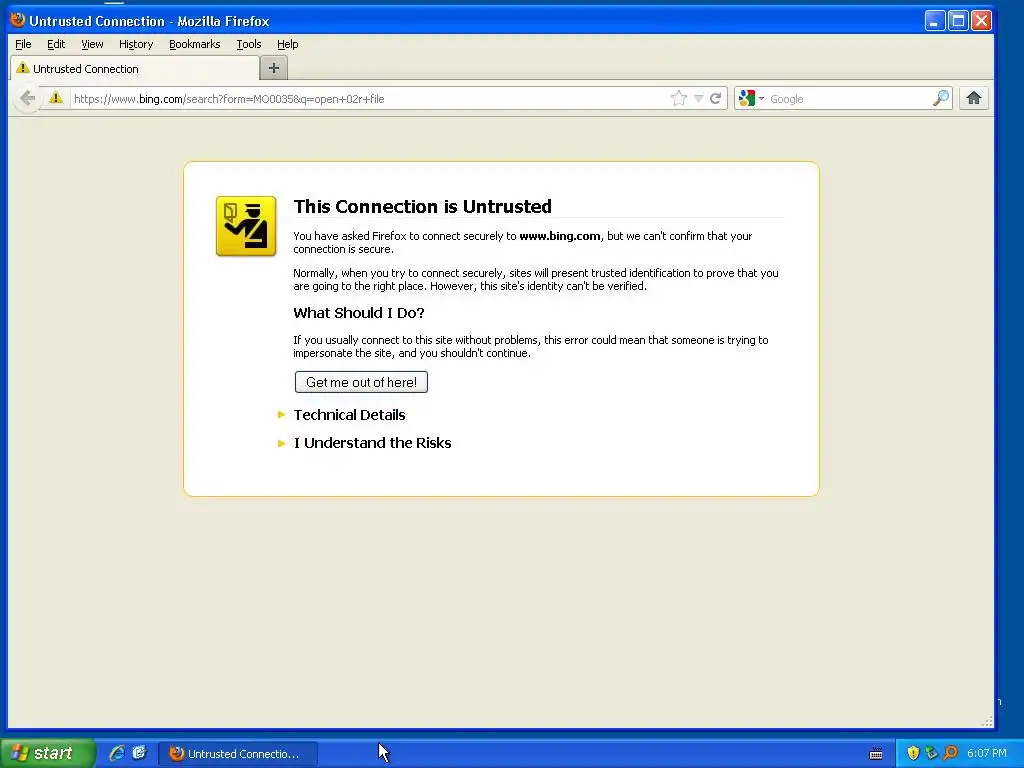
Task: Open the Edit menu
Action: tap(56, 44)
